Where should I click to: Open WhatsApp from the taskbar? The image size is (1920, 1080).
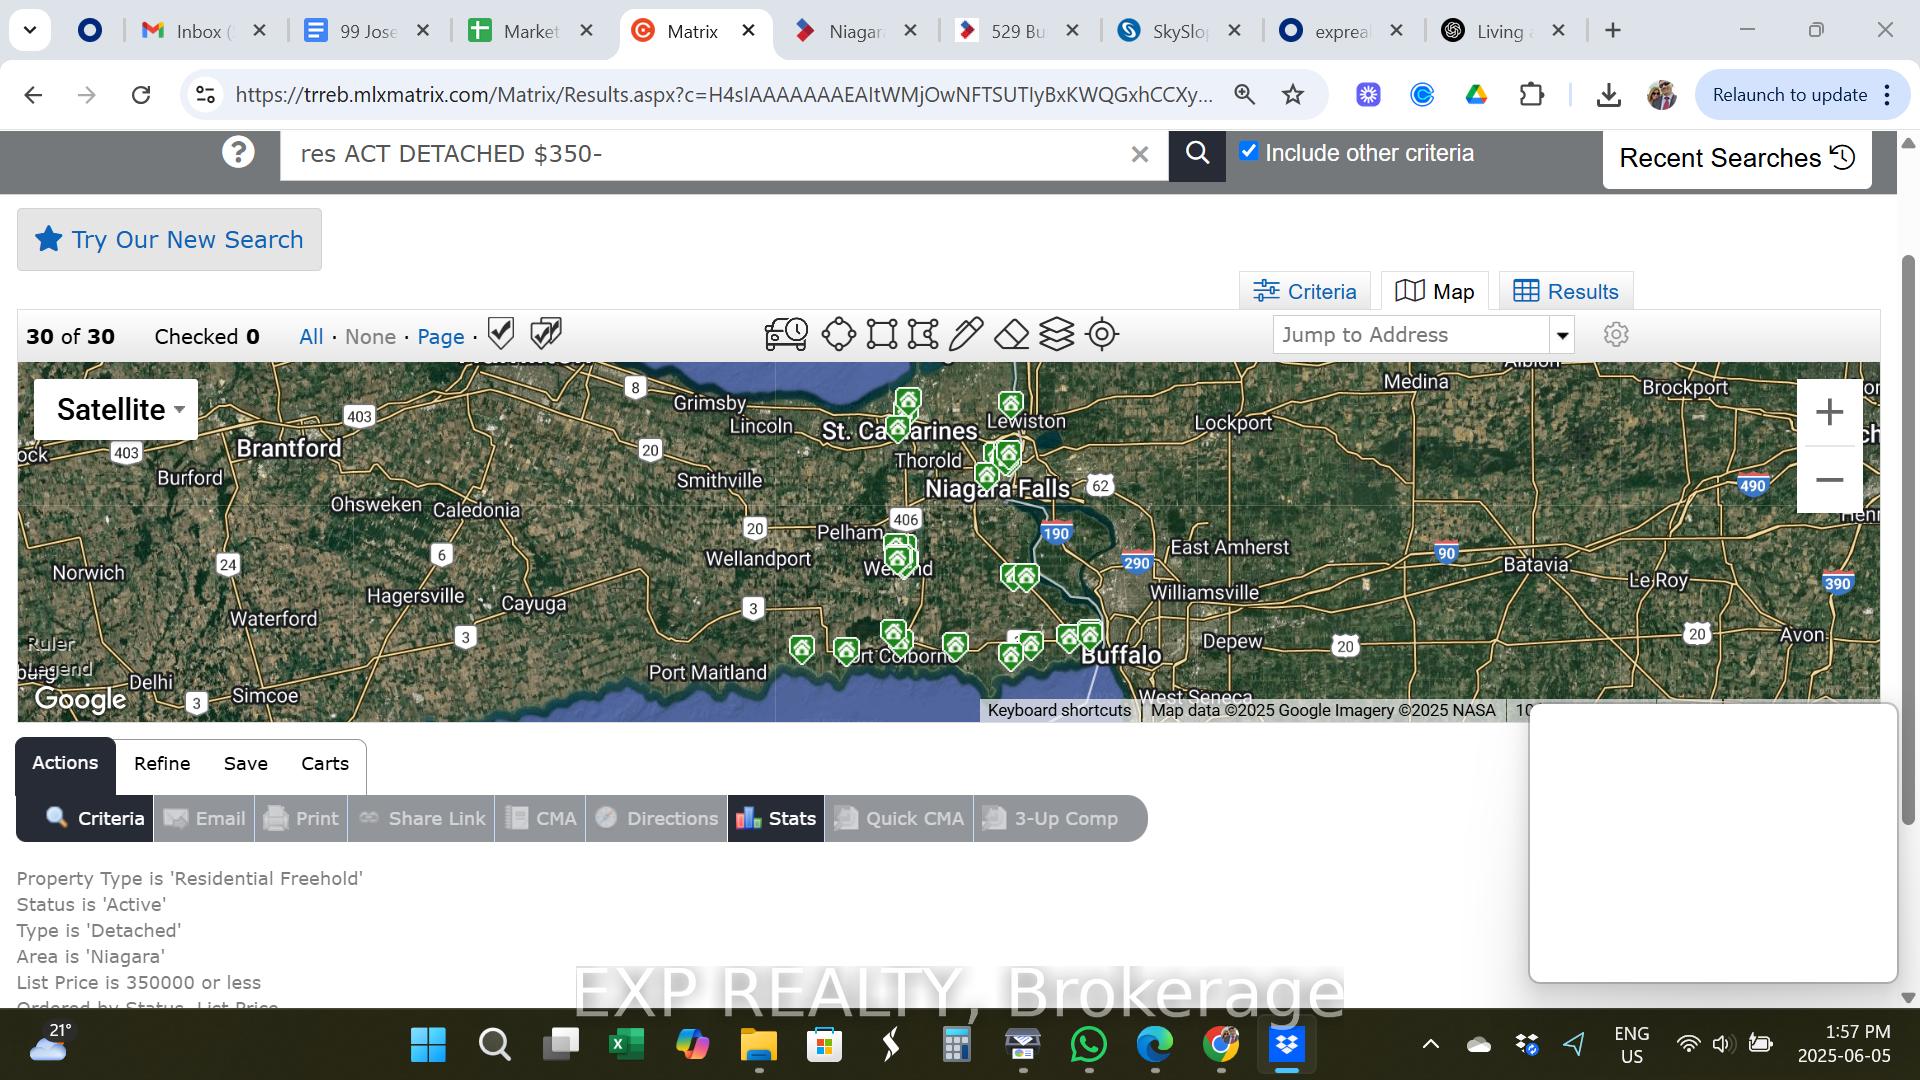tap(1088, 1045)
